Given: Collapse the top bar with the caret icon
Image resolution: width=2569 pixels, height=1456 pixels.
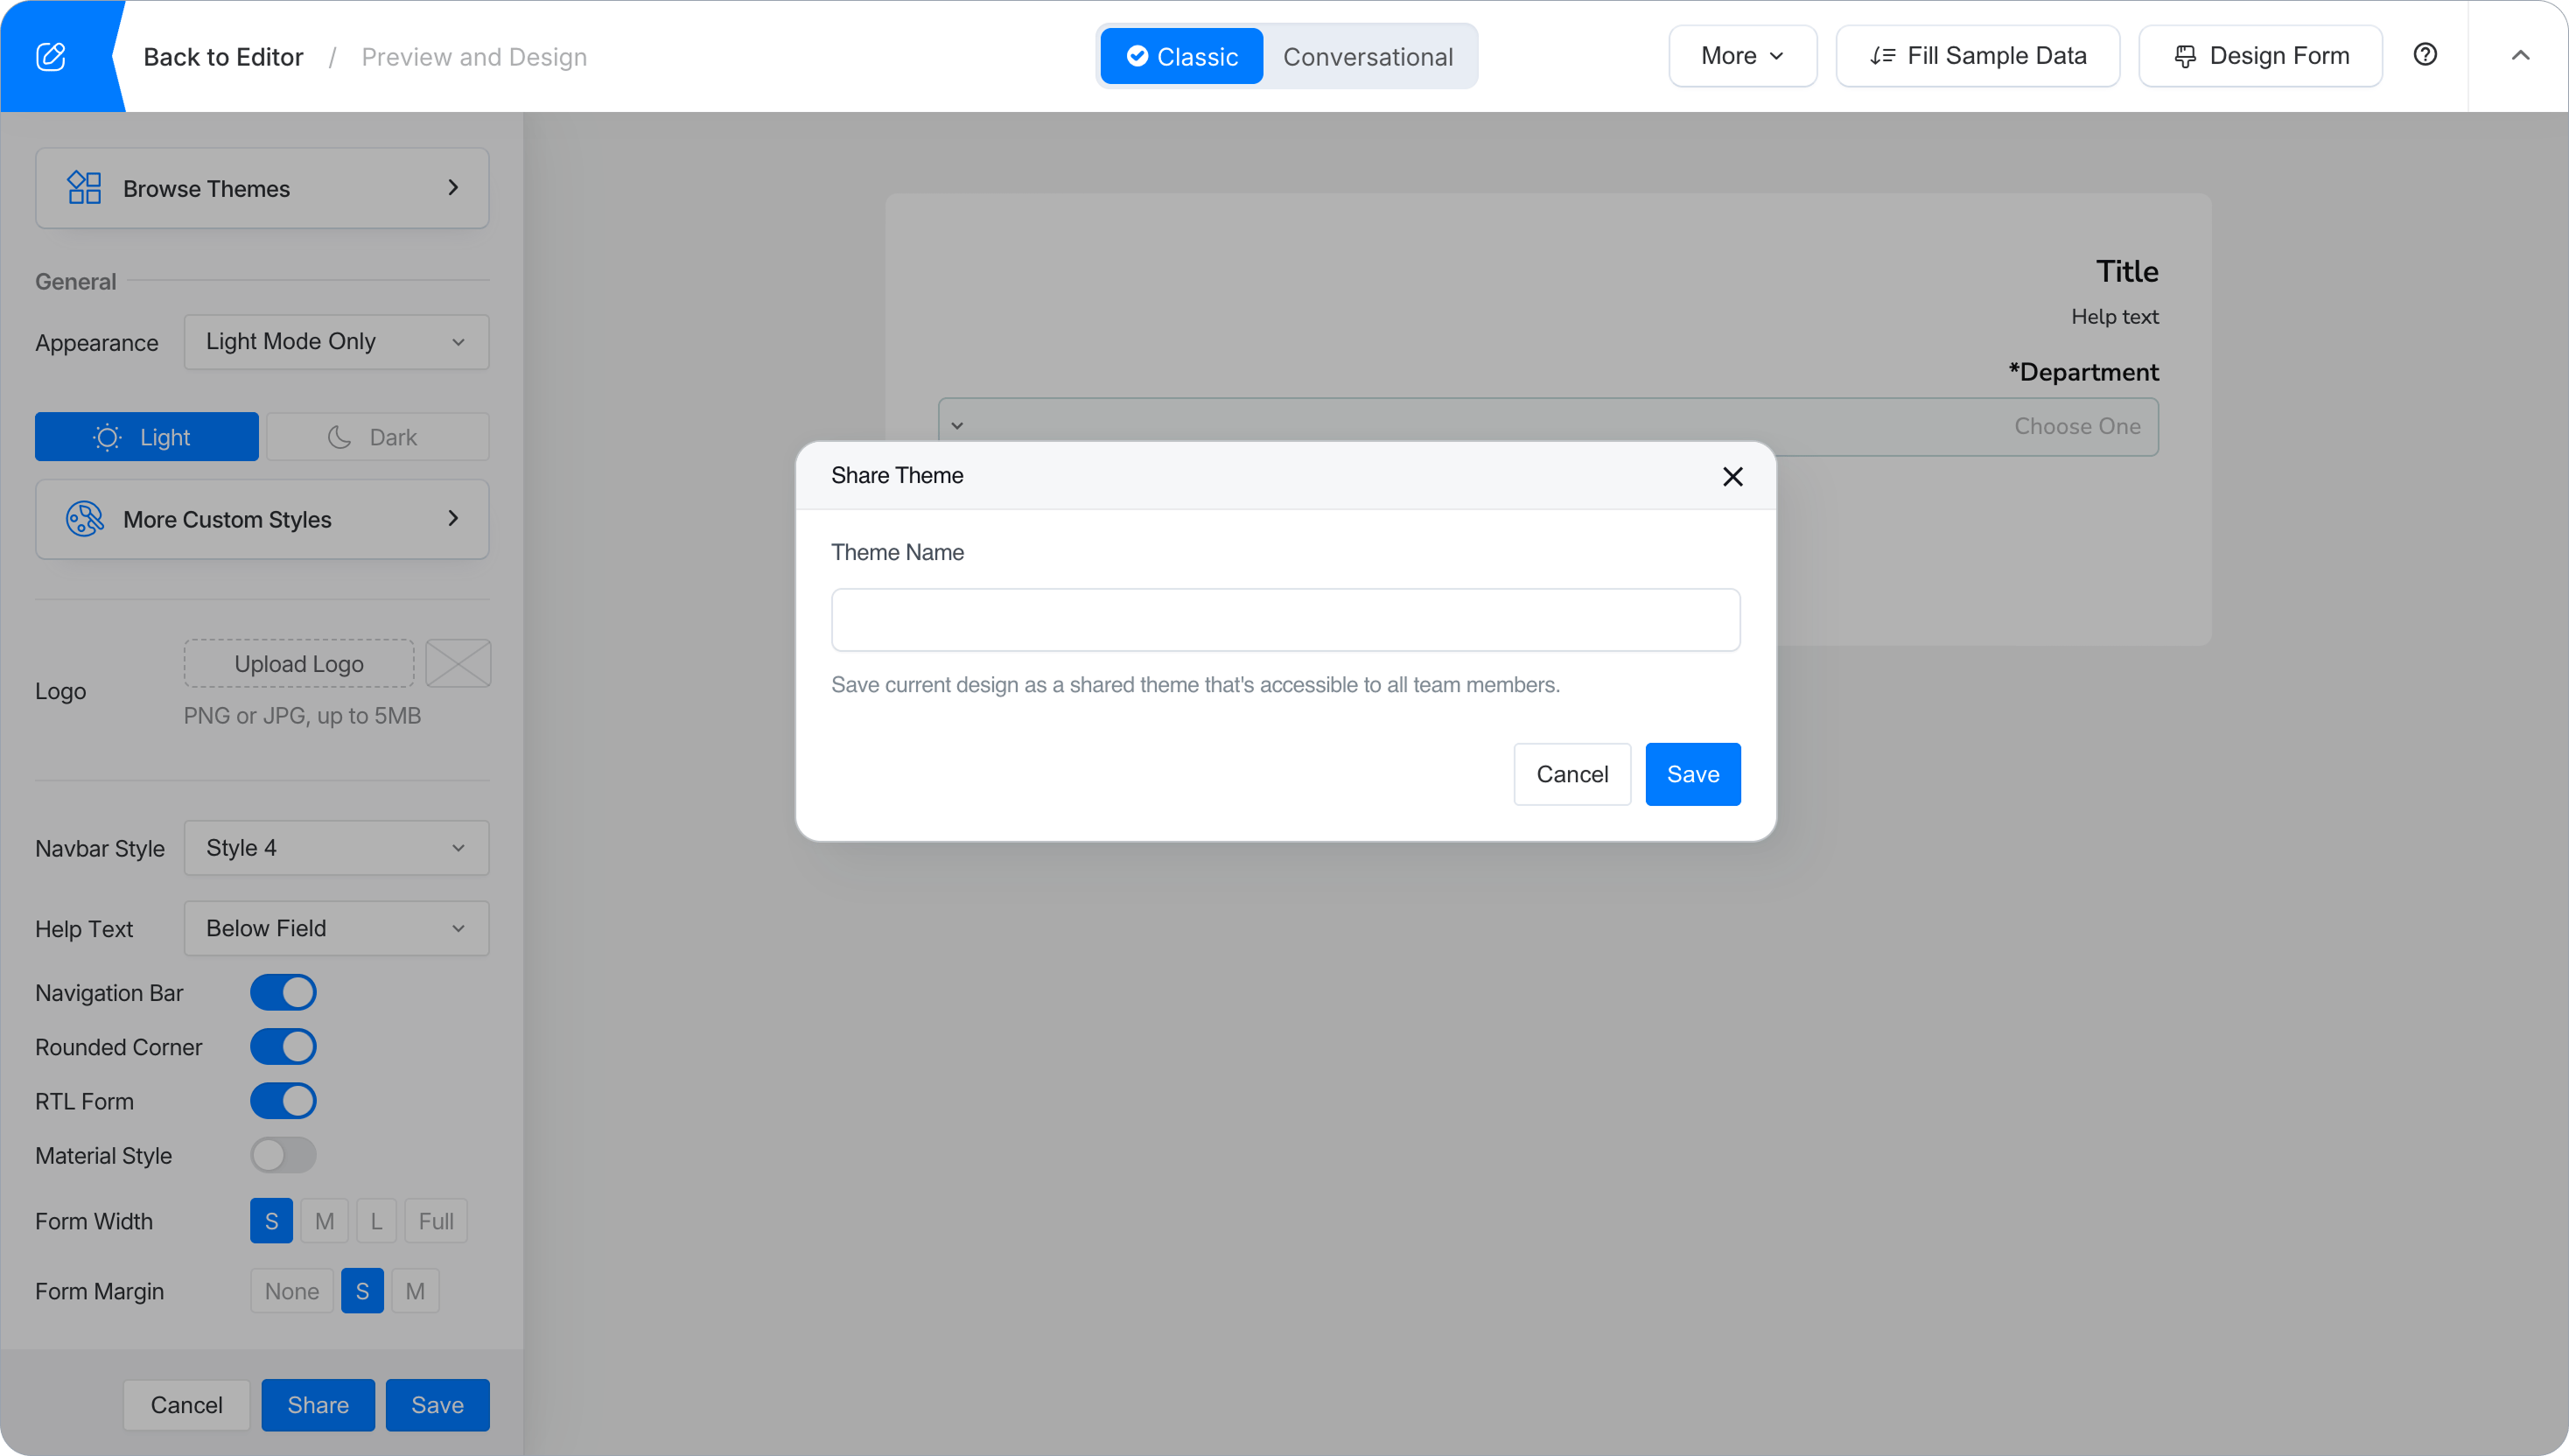Looking at the screenshot, I should [2520, 56].
